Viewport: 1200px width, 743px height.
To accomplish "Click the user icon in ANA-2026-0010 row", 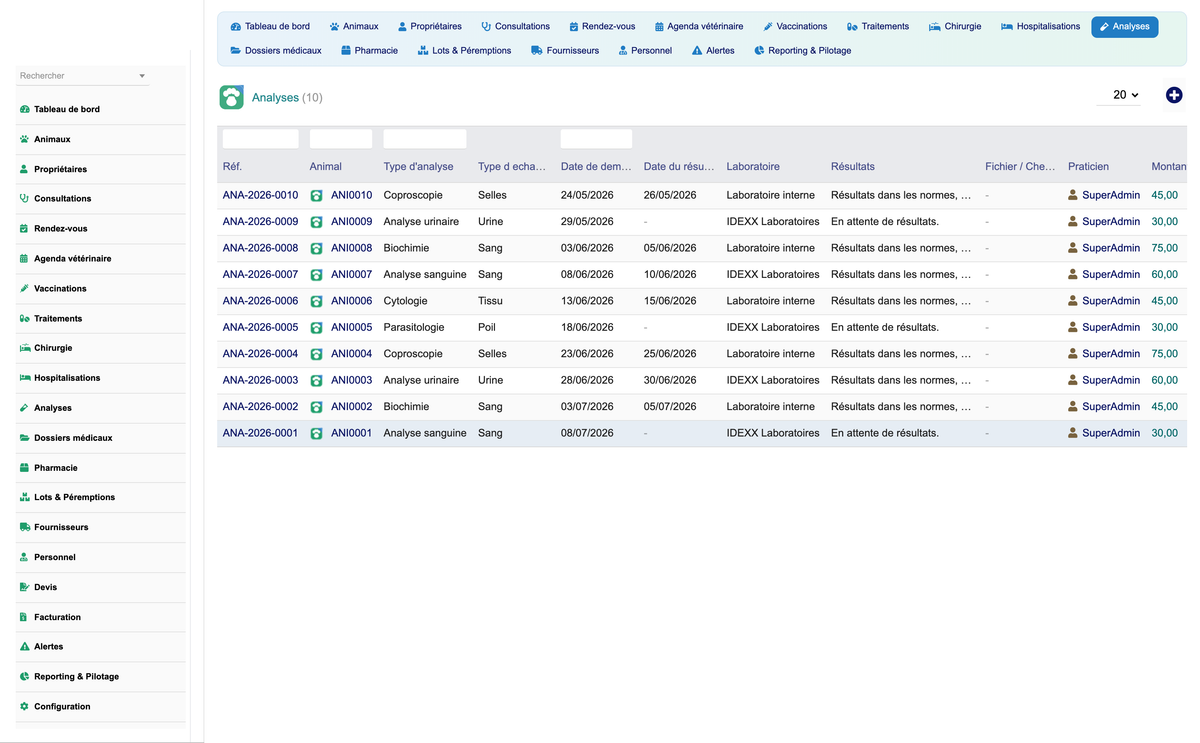I will point(1073,195).
